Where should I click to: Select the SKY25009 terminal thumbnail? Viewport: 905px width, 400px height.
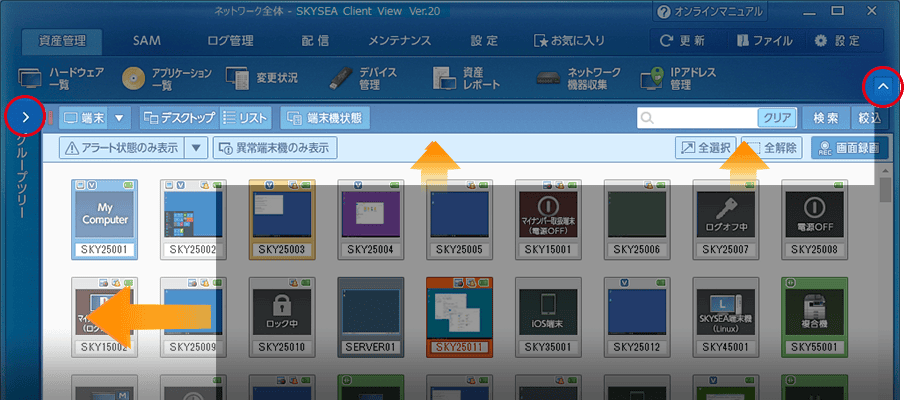click(x=193, y=317)
